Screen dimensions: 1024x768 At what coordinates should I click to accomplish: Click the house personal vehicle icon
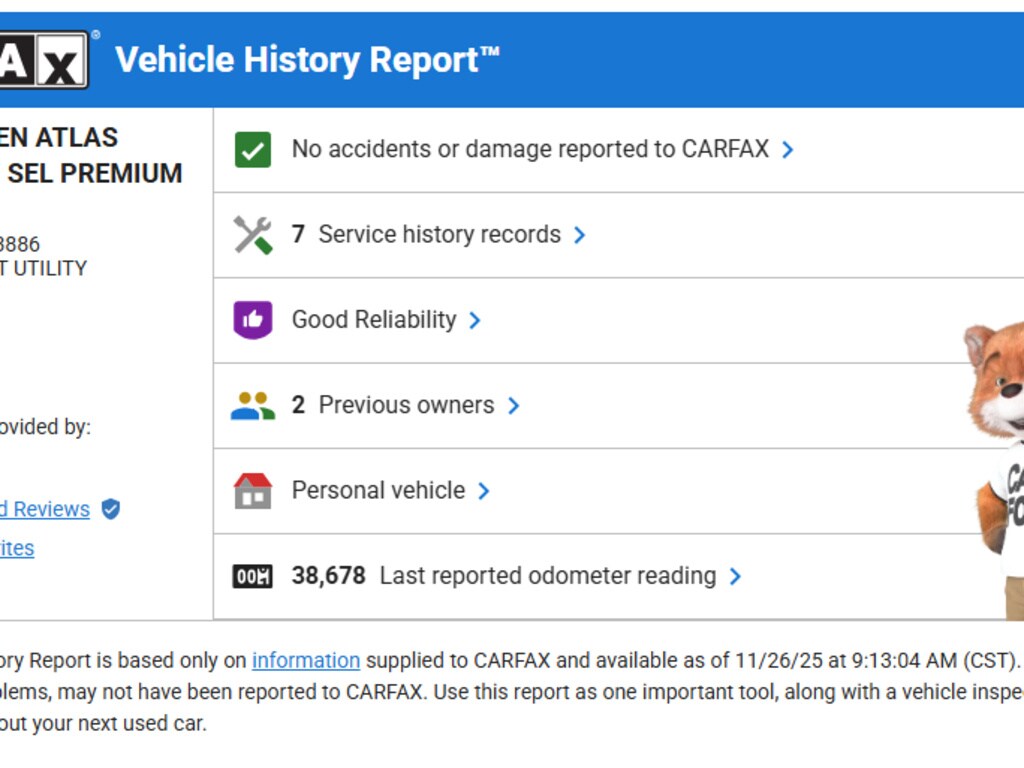(x=253, y=491)
